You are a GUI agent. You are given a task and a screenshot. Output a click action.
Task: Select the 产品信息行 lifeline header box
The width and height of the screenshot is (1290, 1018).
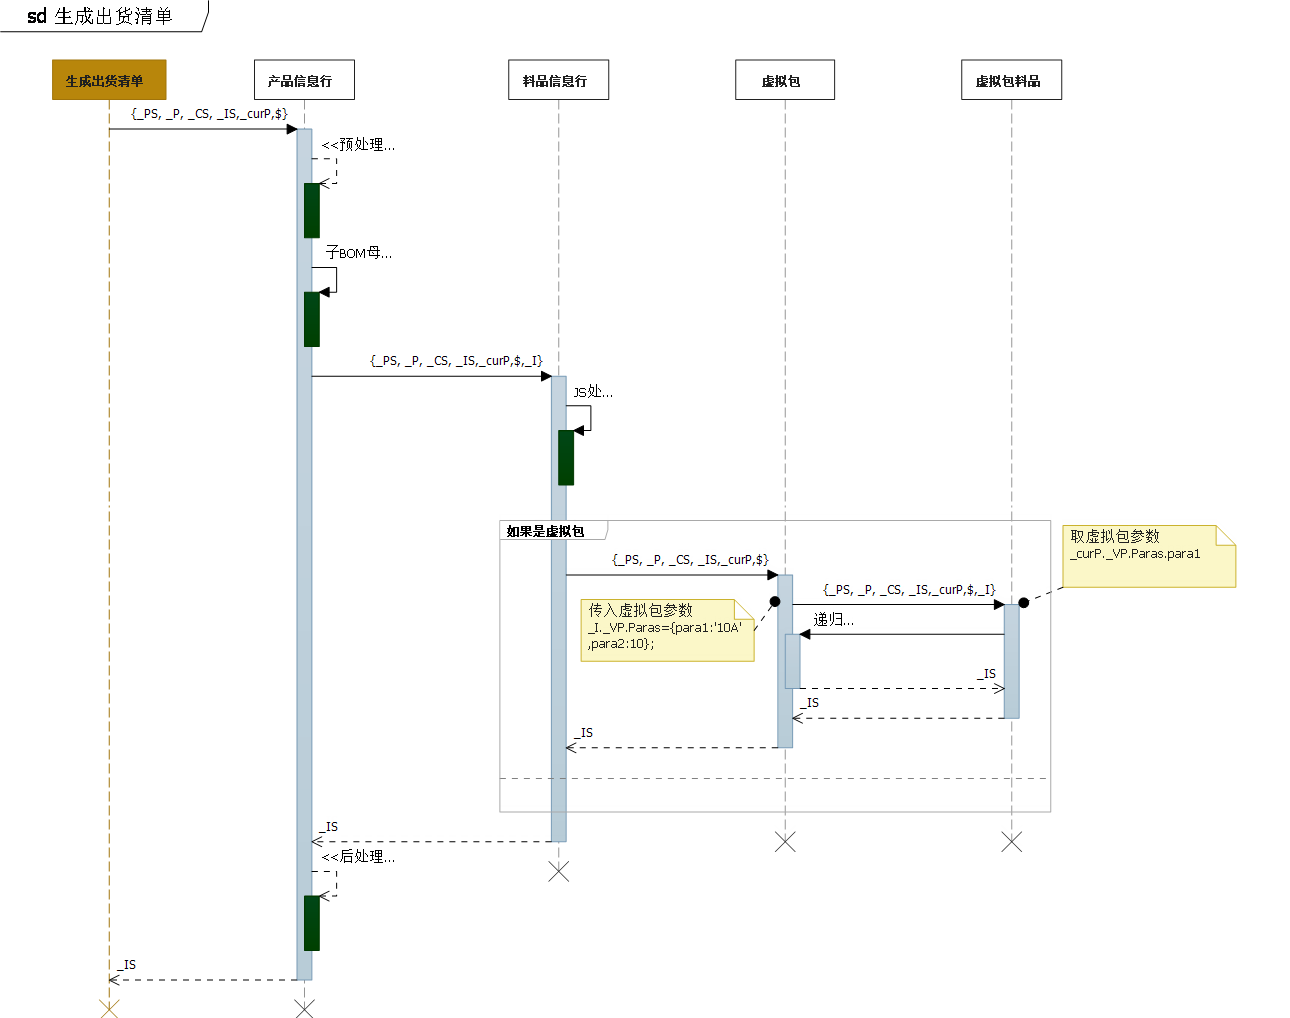click(x=304, y=80)
